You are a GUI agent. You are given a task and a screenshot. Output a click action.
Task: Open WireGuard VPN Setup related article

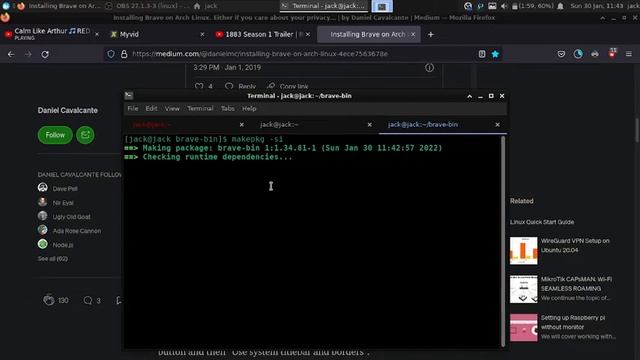pos(575,245)
